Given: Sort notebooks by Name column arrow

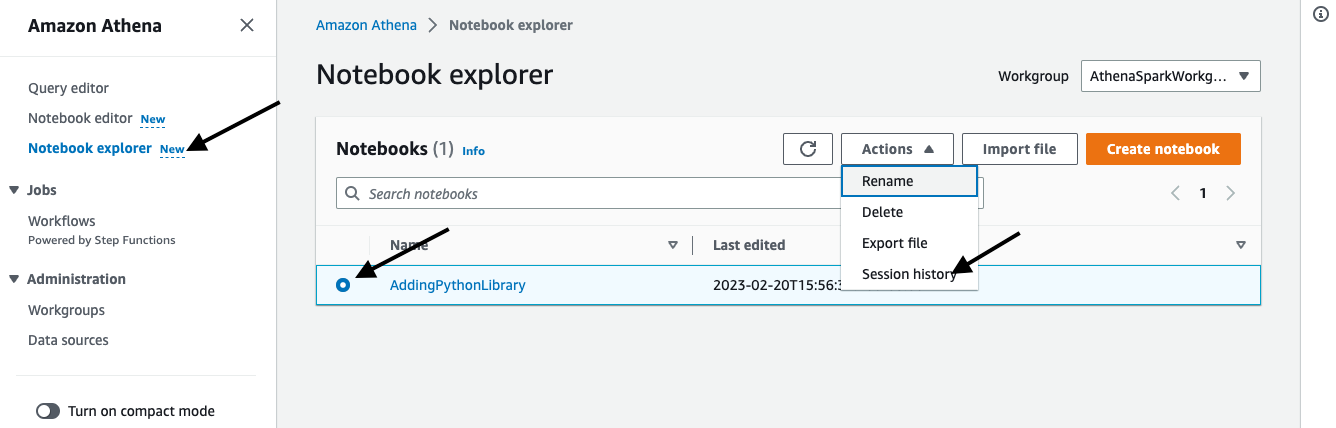Looking at the screenshot, I should pyautogui.click(x=673, y=245).
